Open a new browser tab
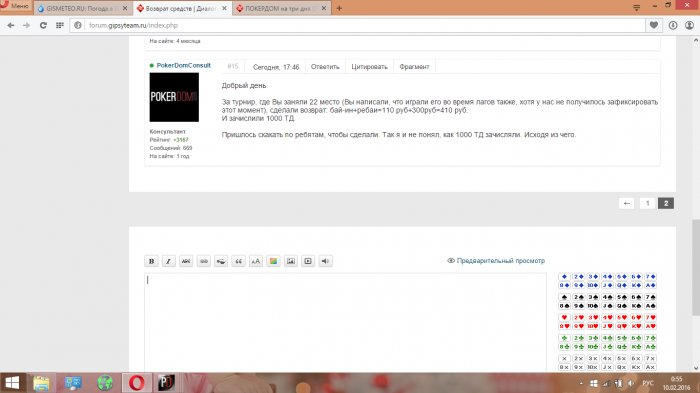 coord(339,8)
